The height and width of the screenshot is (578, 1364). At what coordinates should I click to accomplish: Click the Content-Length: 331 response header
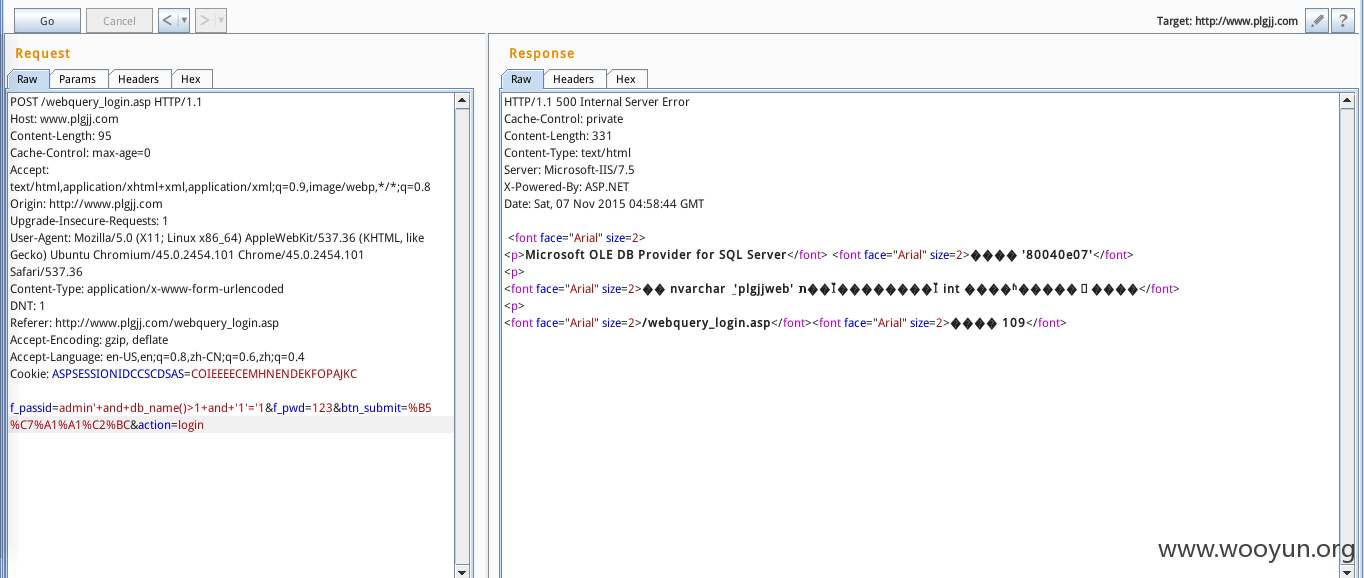point(558,136)
